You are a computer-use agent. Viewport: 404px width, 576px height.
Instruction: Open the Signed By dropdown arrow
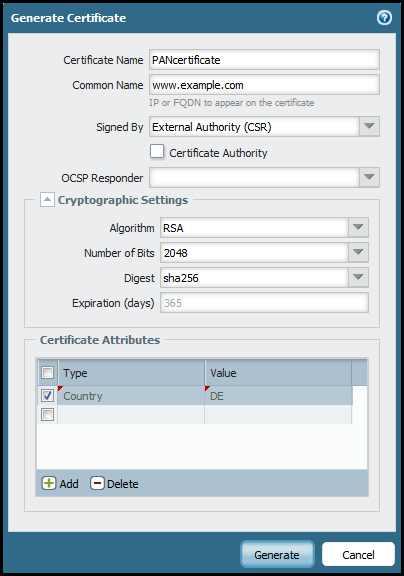[x=369, y=126]
